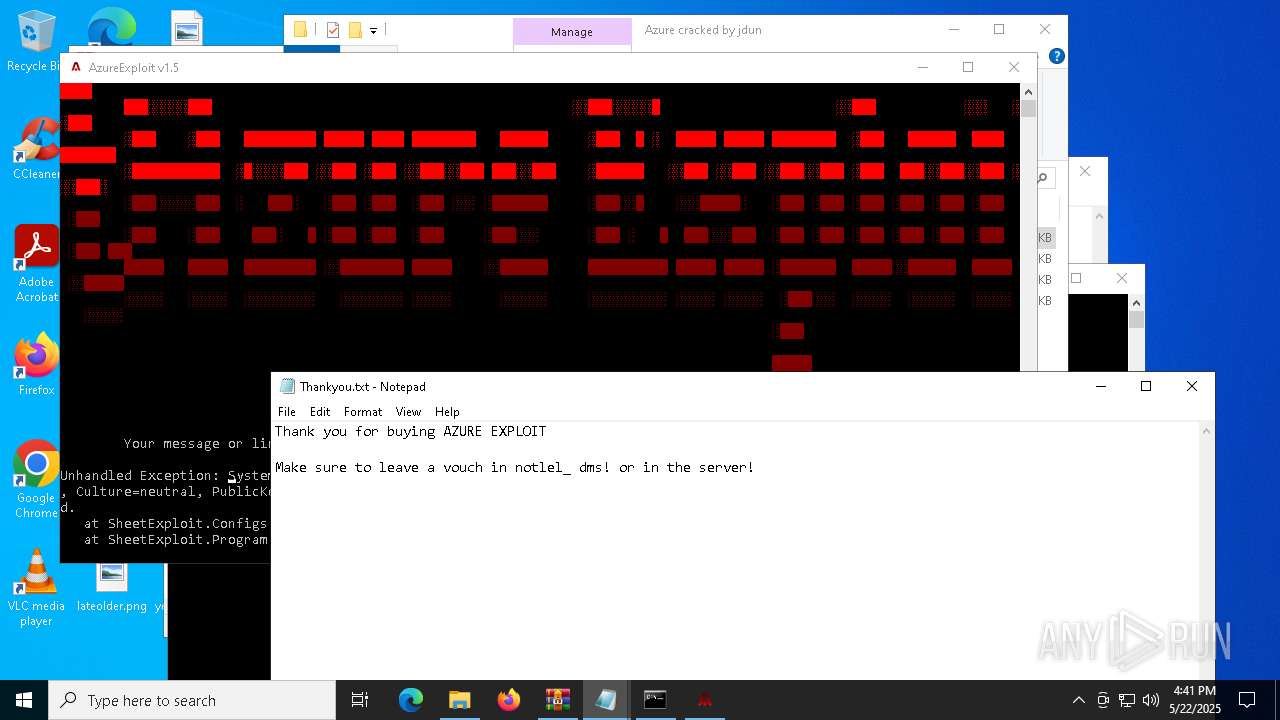Open the volume control tray icon
The height and width of the screenshot is (720, 1280).
(1150, 700)
